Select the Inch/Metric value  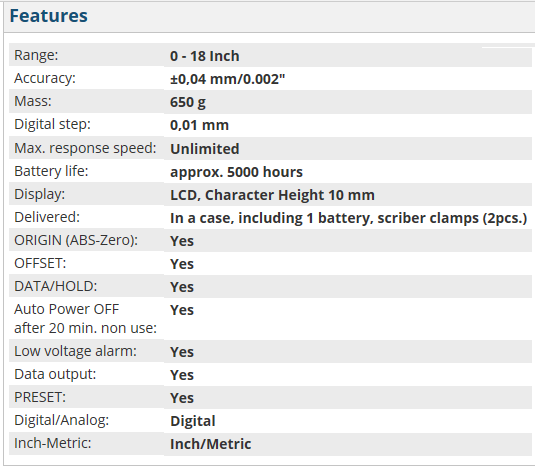[x=211, y=444]
